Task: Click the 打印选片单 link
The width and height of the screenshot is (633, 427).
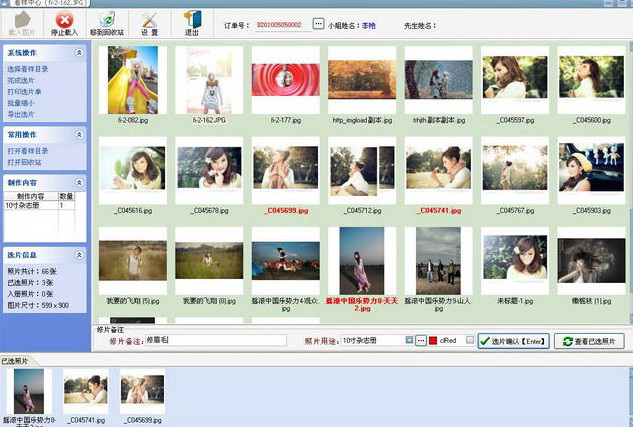Action: click(x=24, y=92)
